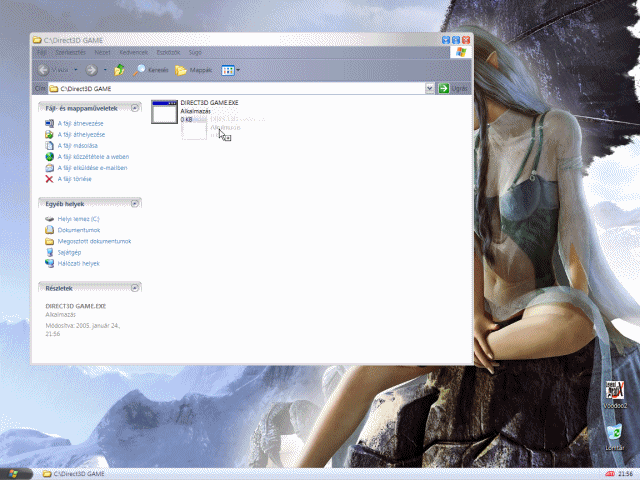Image resolution: width=640 pixels, height=480 pixels.
Task: Click the address field C:\Direct3D GAME
Action: point(237,89)
